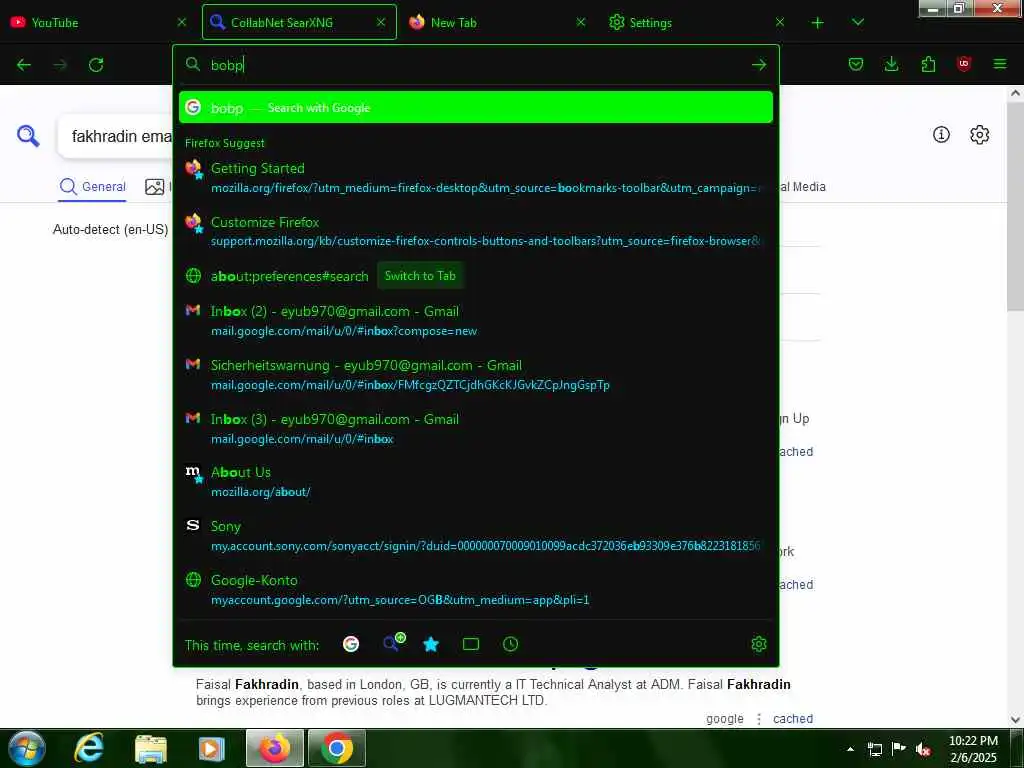
Task: Click the go arrow in the address bar
Action: click(759, 65)
